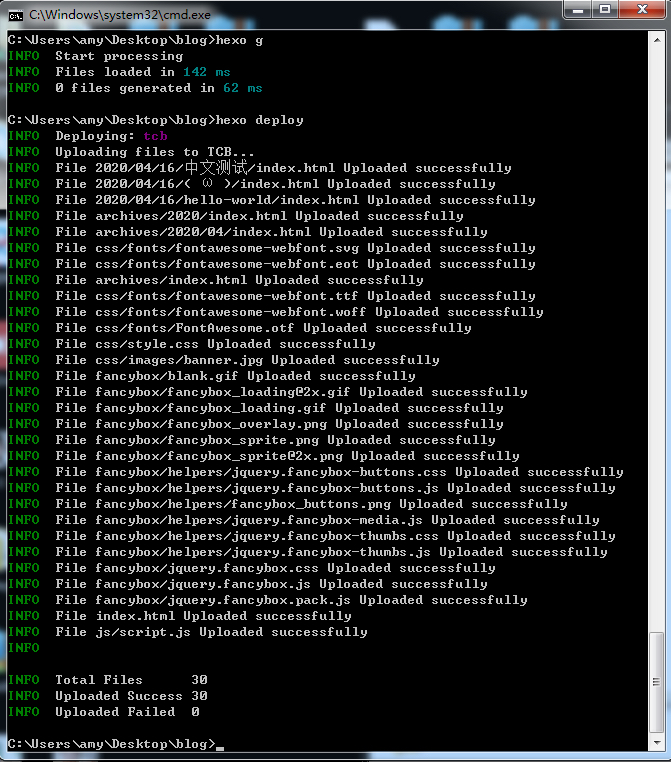Click the vertical scrollbar thumb

[x=657, y=682]
